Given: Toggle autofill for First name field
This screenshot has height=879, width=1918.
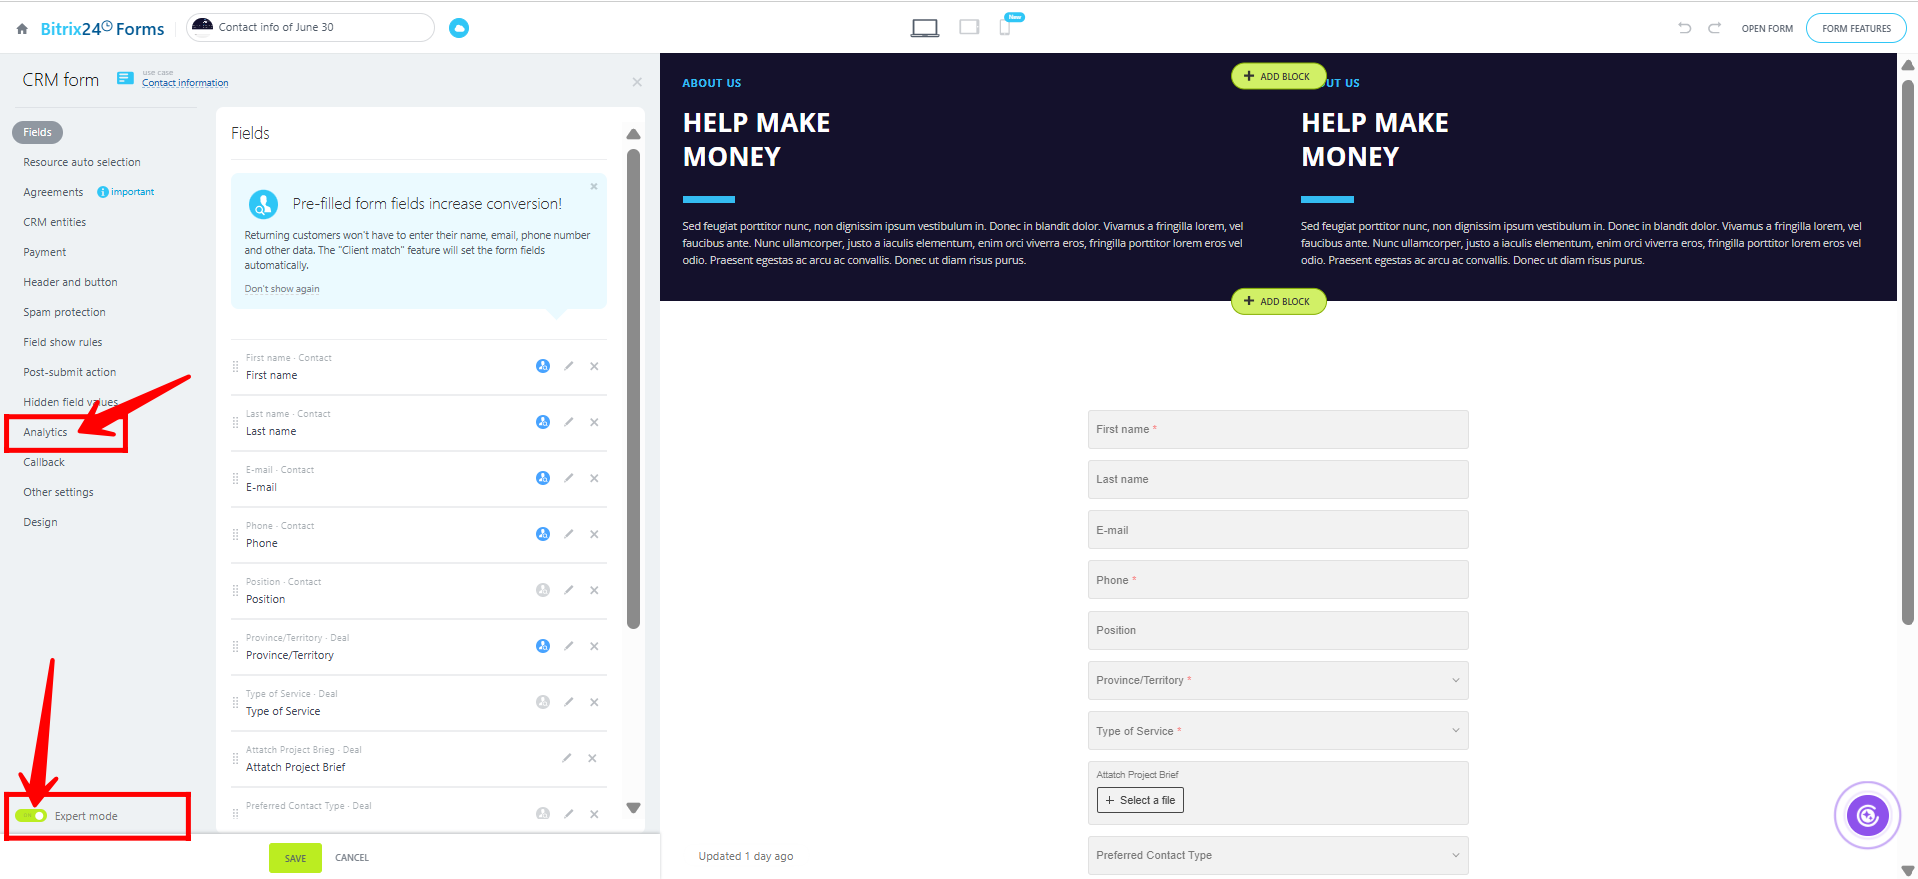Looking at the screenshot, I should [543, 366].
